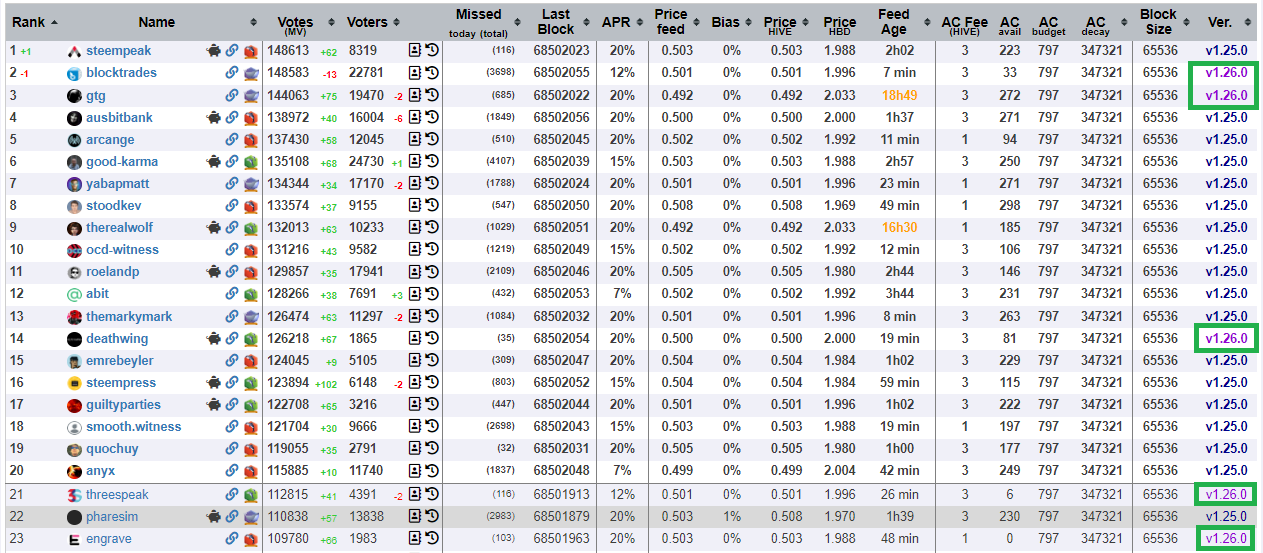Open therealwolf witness name link

point(120,227)
